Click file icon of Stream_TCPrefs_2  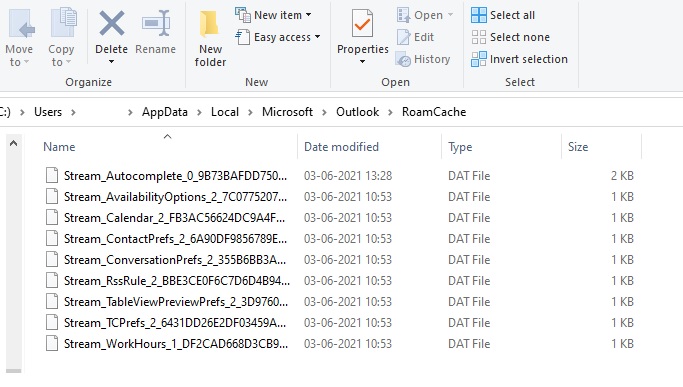[x=52, y=322]
